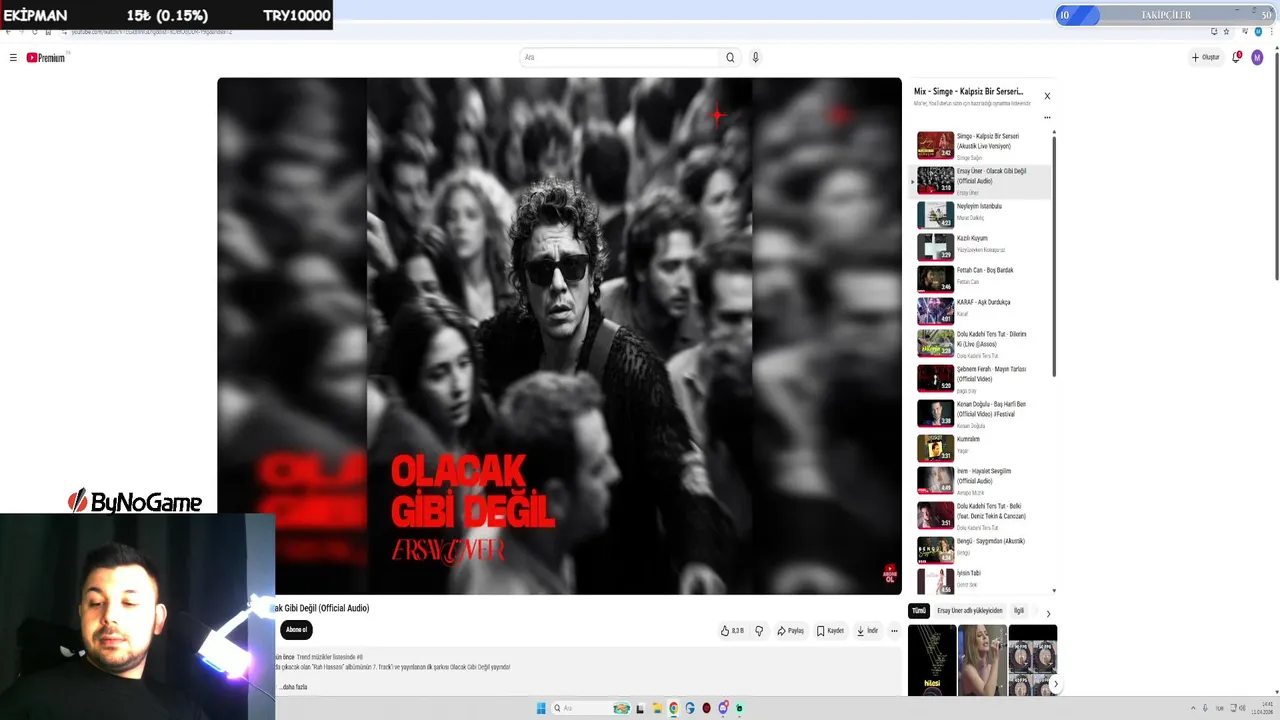Screen dimensions: 1280x720
Task: Save the video with Kaydet
Action: (x=830, y=631)
